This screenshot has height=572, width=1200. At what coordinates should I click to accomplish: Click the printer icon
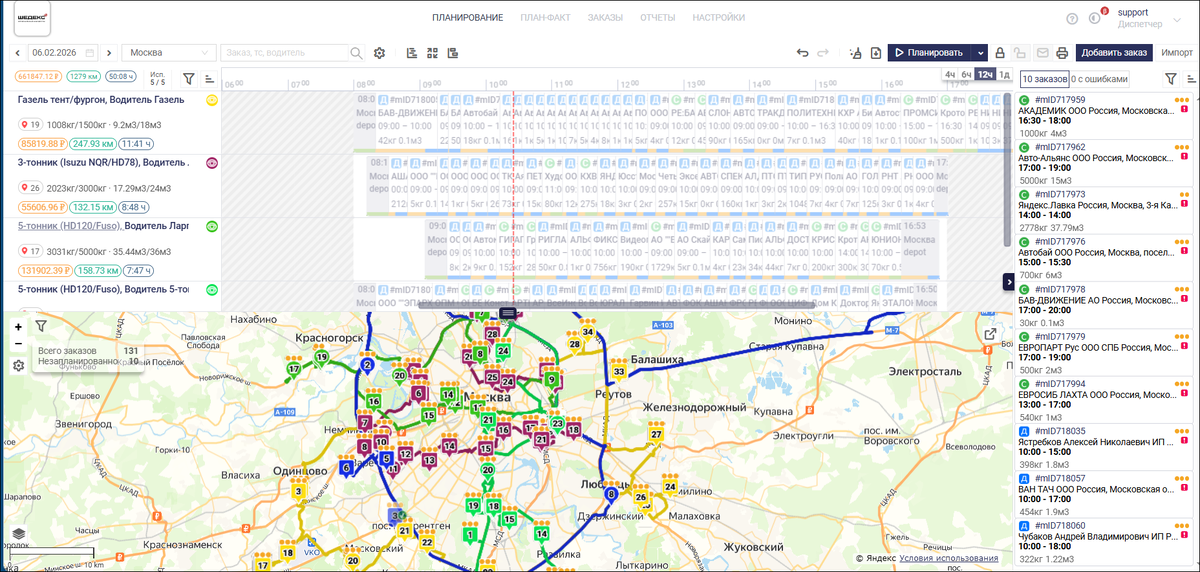coord(1062,53)
